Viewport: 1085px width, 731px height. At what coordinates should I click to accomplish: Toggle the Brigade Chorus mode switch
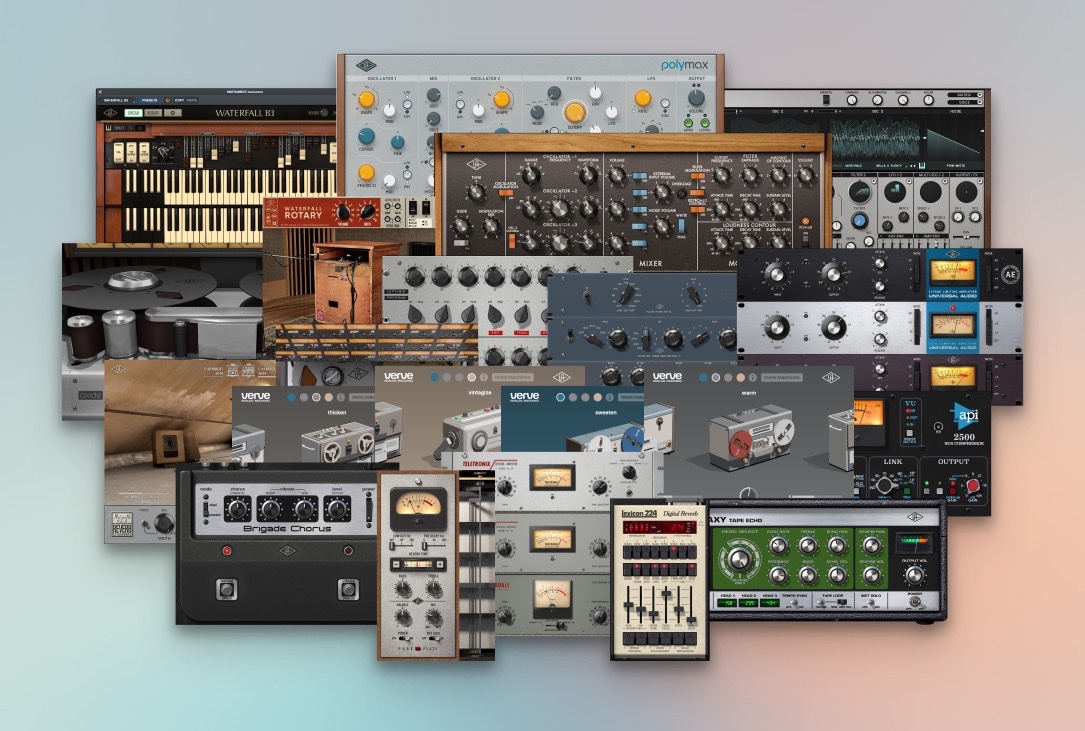(x=206, y=508)
